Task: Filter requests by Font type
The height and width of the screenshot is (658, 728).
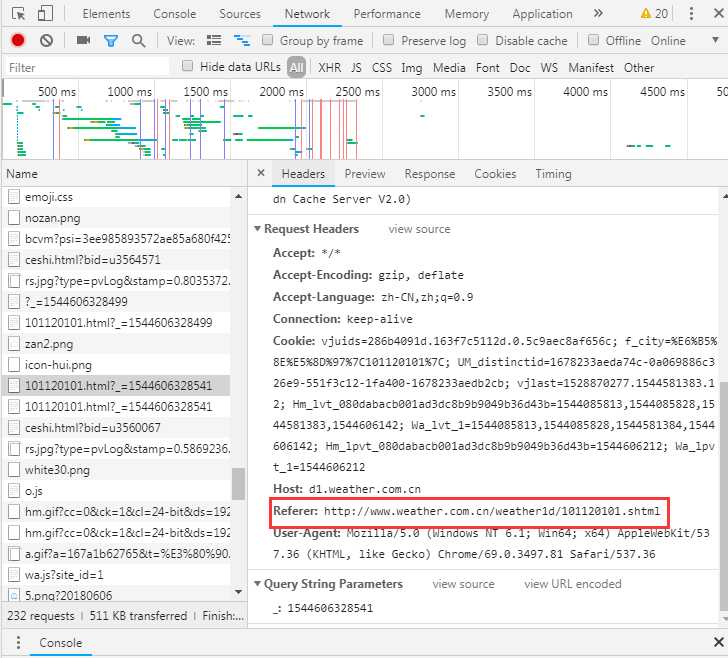Action: click(x=488, y=68)
